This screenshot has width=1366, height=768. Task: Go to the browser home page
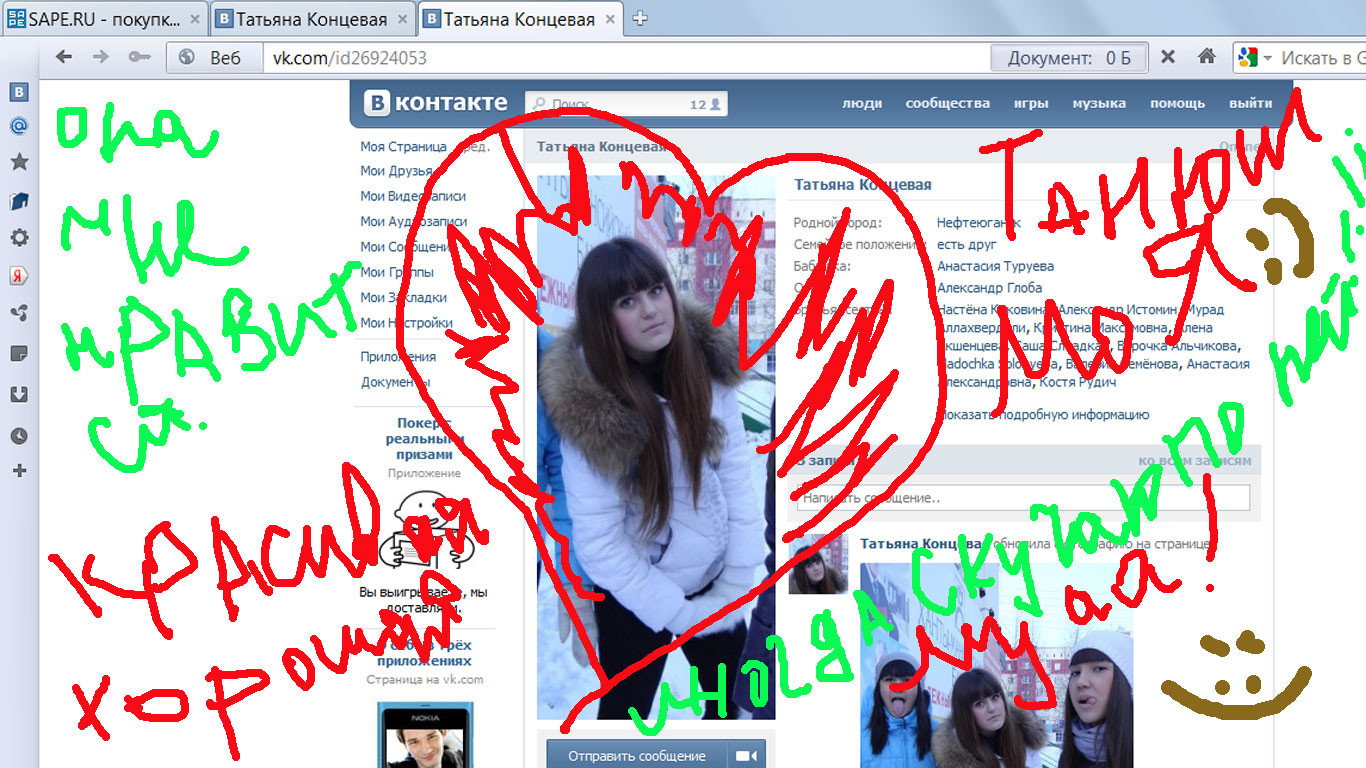tap(1207, 57)
